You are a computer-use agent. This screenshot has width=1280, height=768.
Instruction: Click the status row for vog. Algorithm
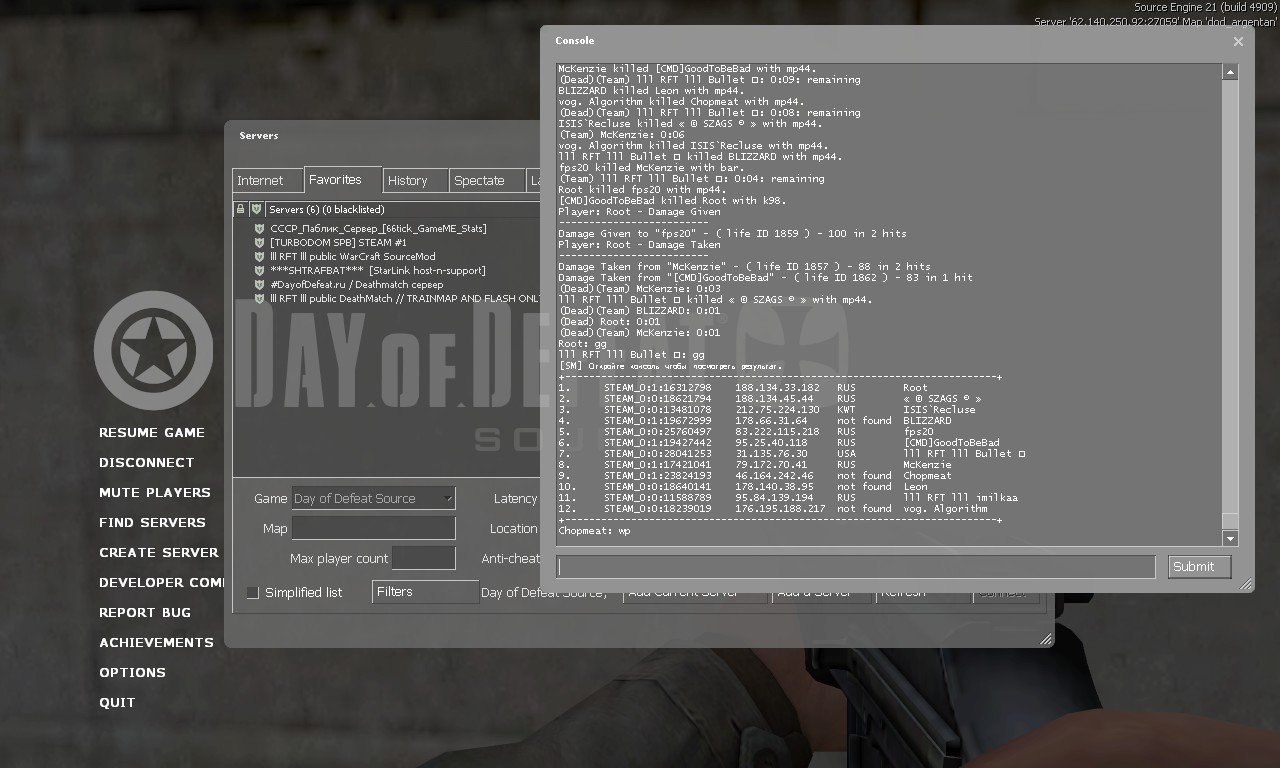coord(773,509)
